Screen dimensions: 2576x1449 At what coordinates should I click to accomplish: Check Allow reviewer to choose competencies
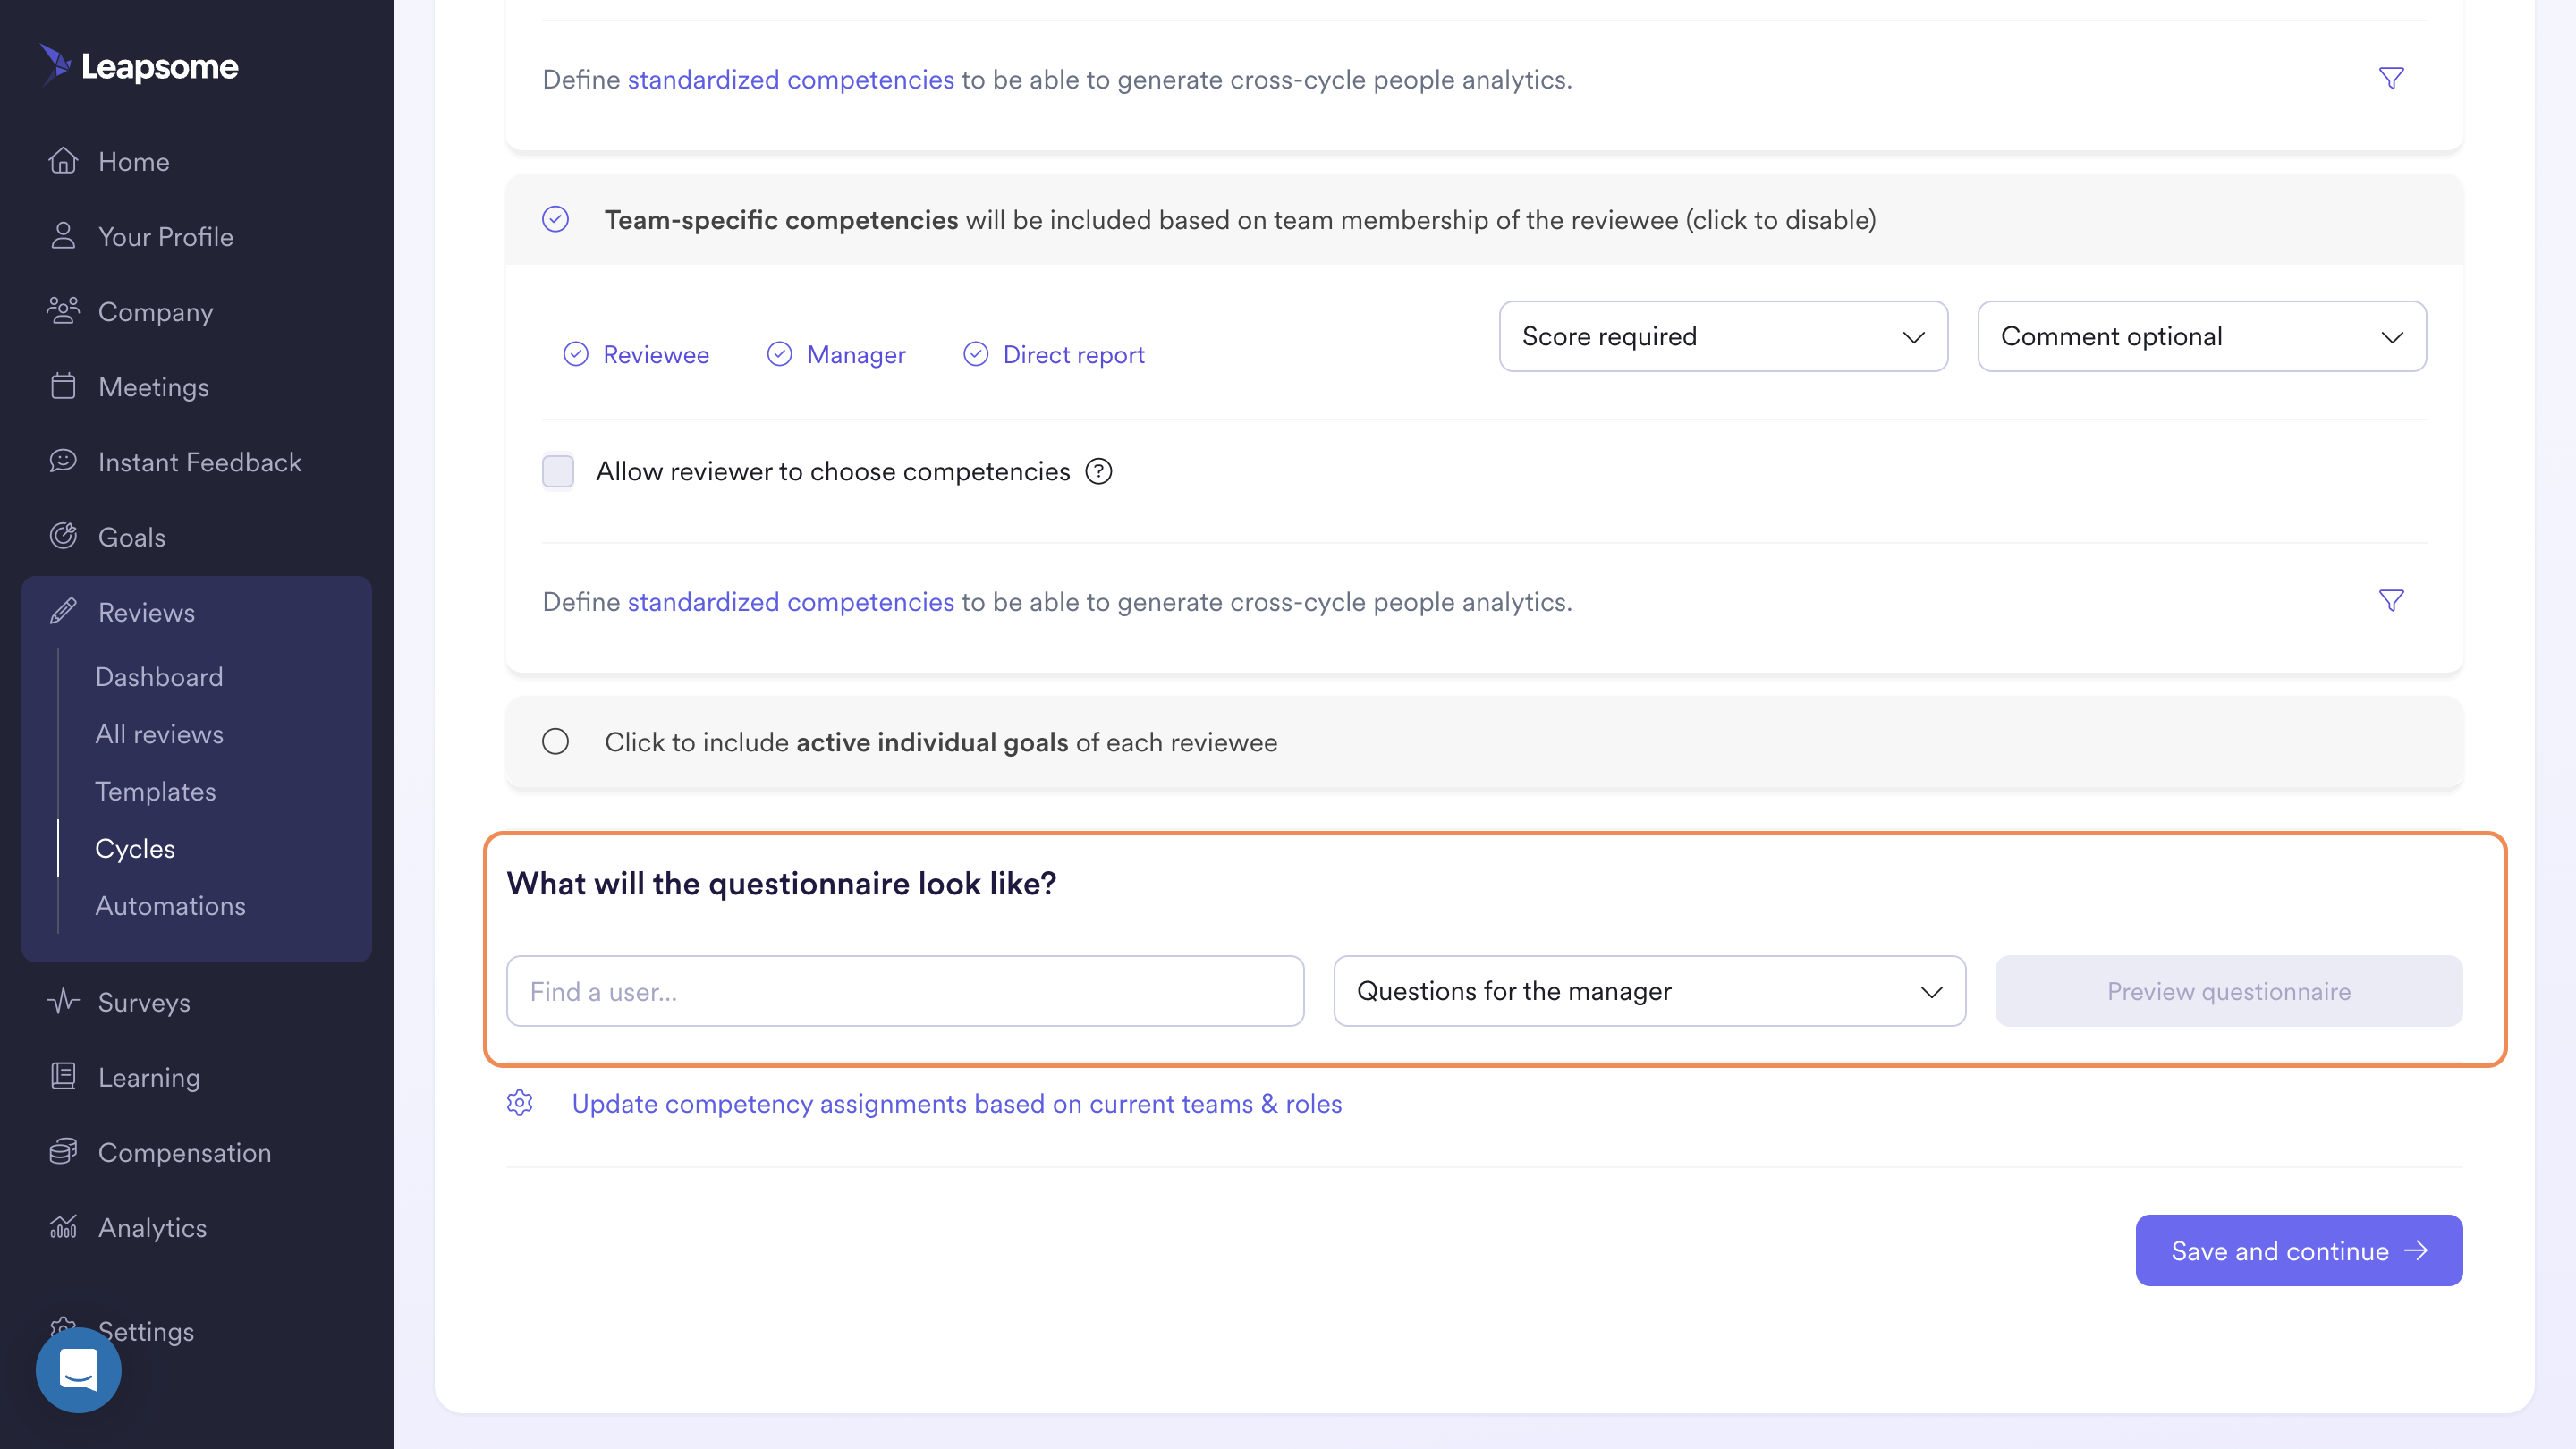(558, 471)
